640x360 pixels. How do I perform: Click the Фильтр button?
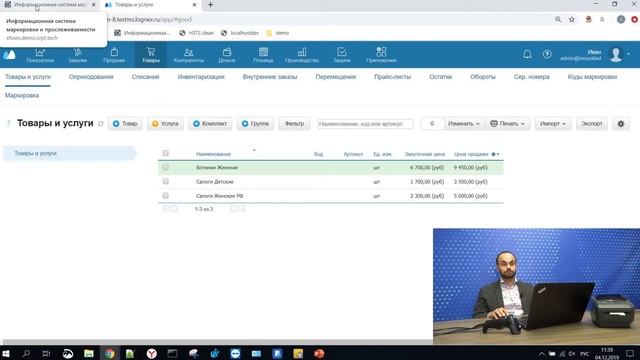[294, 124]
